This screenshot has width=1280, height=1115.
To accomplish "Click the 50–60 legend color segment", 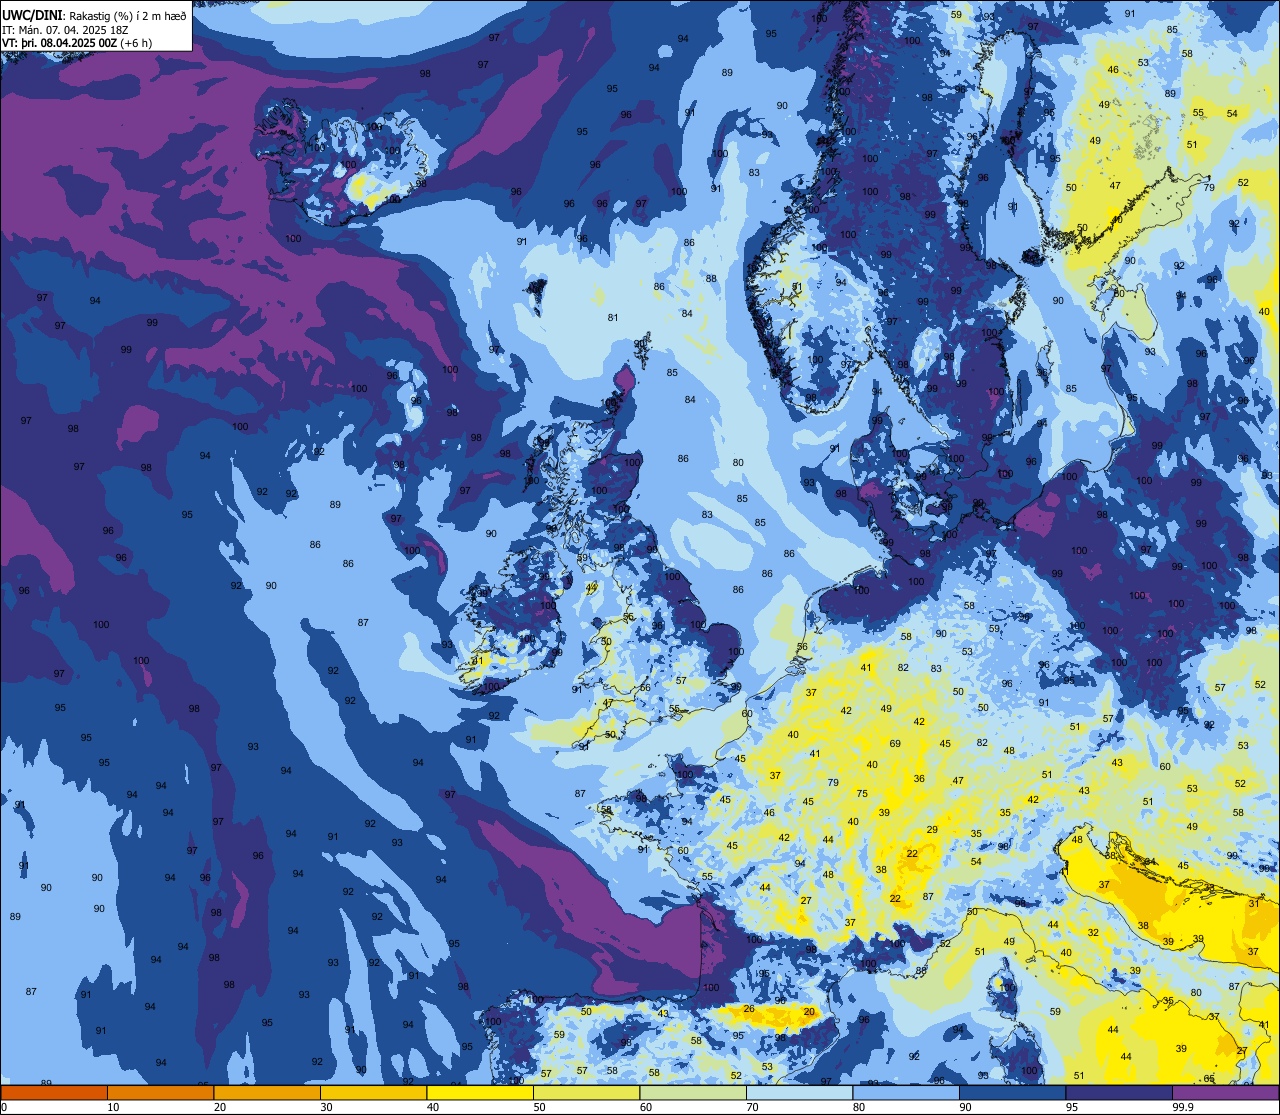I will point(586,1092).
